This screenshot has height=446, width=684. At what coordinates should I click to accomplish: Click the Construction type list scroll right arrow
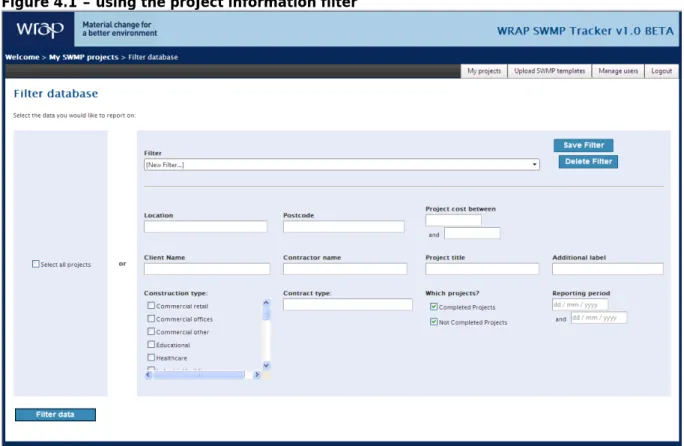coord(257,375)
